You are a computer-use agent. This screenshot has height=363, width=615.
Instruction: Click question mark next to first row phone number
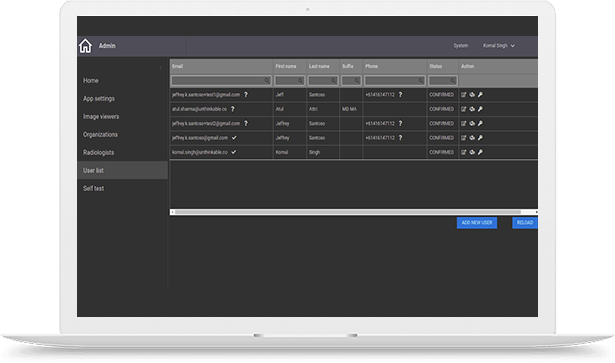tap(400, 94)
